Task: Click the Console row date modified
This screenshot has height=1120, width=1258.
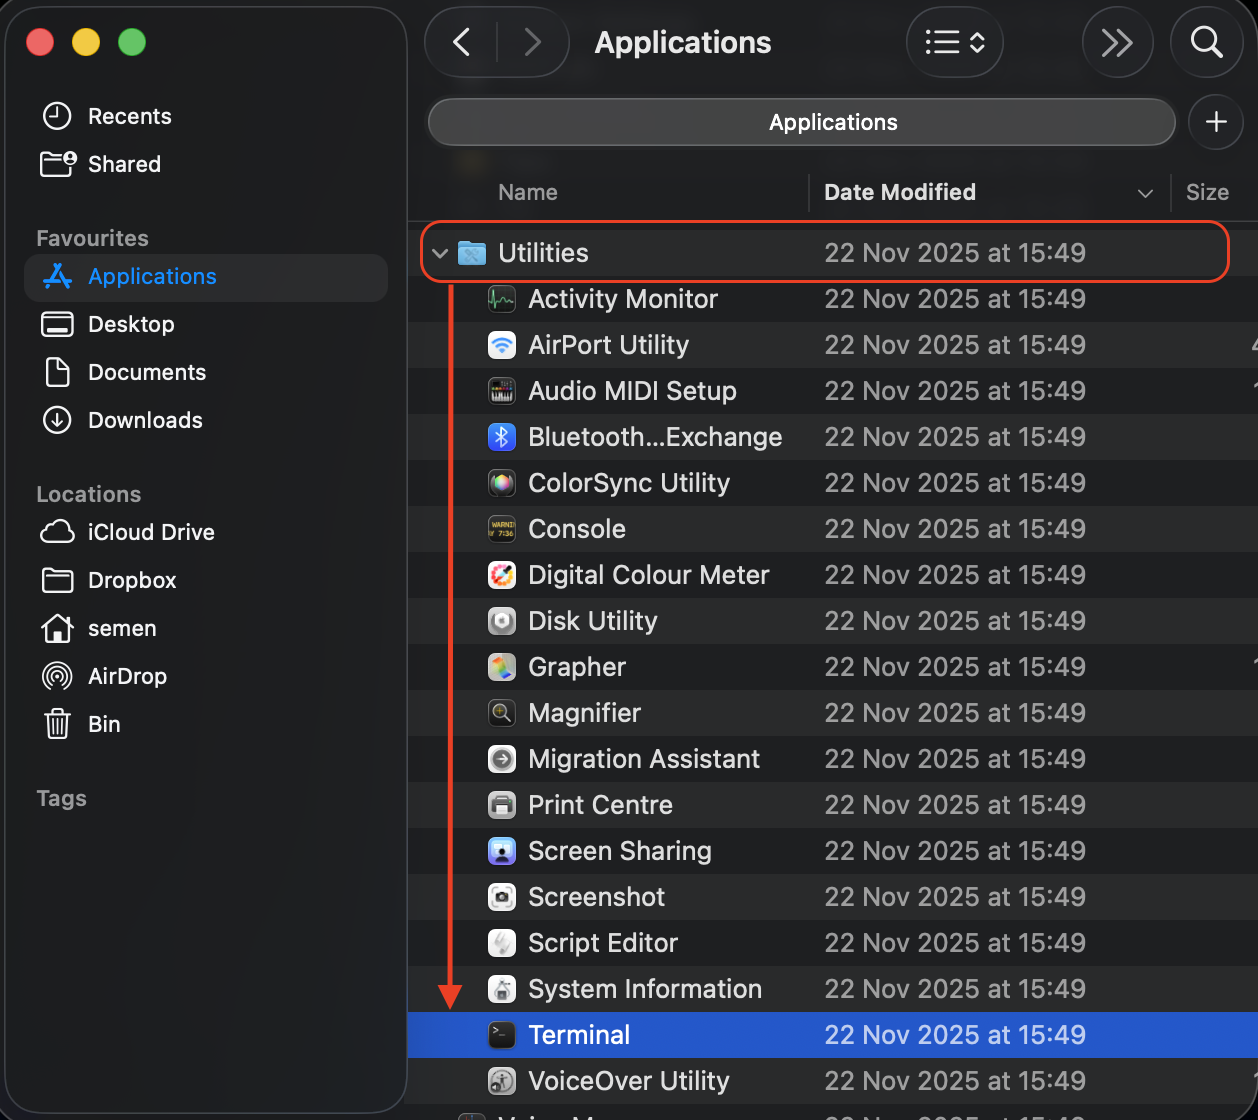Action: click(x=955, y=529)
